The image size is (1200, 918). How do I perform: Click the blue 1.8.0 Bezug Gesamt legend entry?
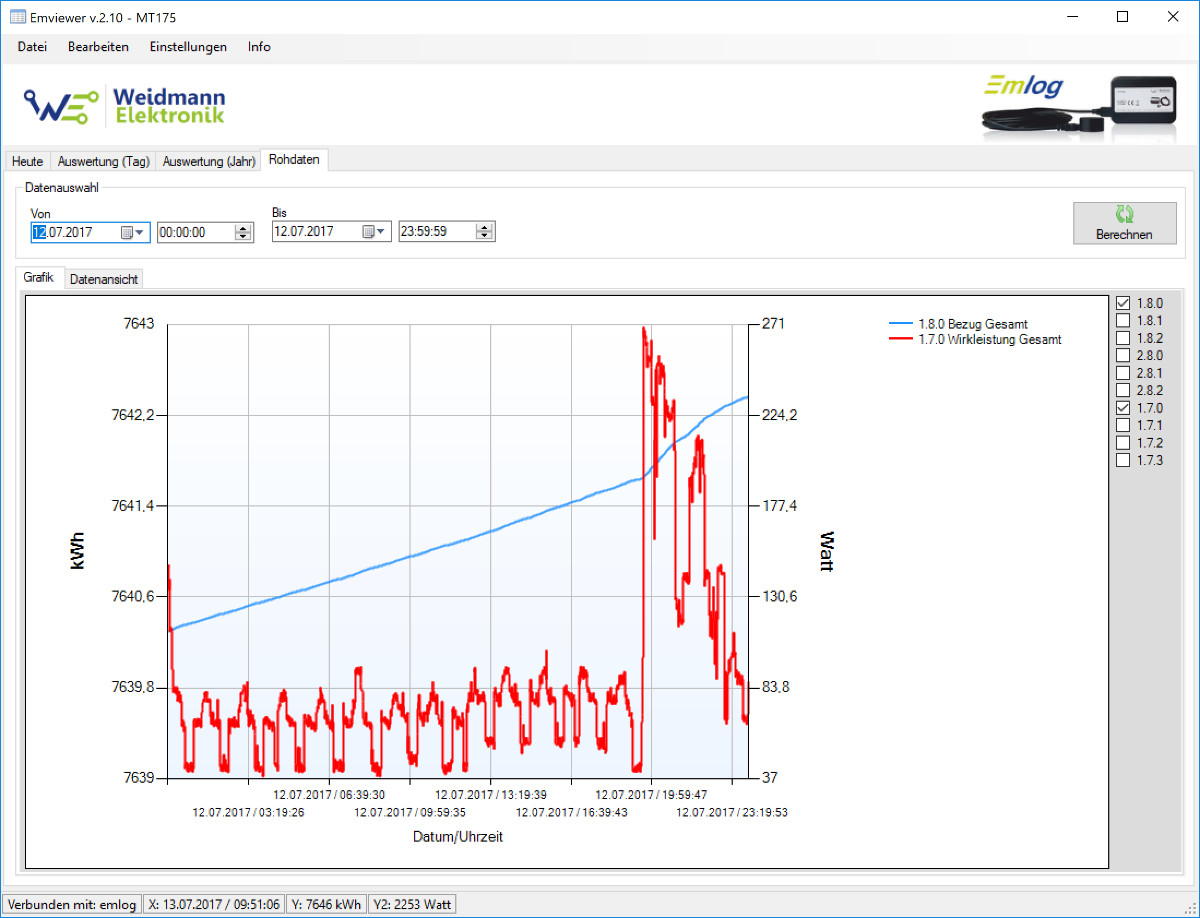(x=972, y=324)
